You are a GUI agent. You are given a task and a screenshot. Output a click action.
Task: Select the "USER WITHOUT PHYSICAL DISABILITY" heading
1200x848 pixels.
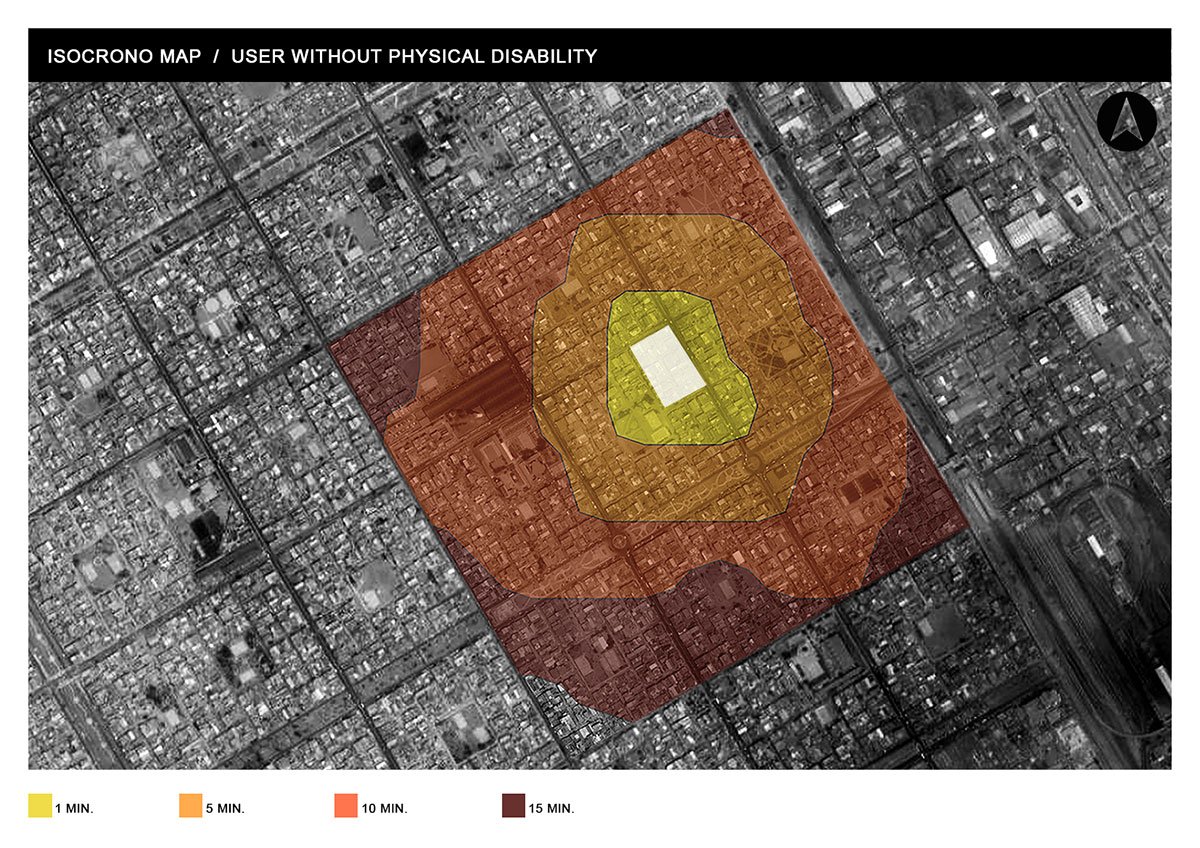coord(414,56)
